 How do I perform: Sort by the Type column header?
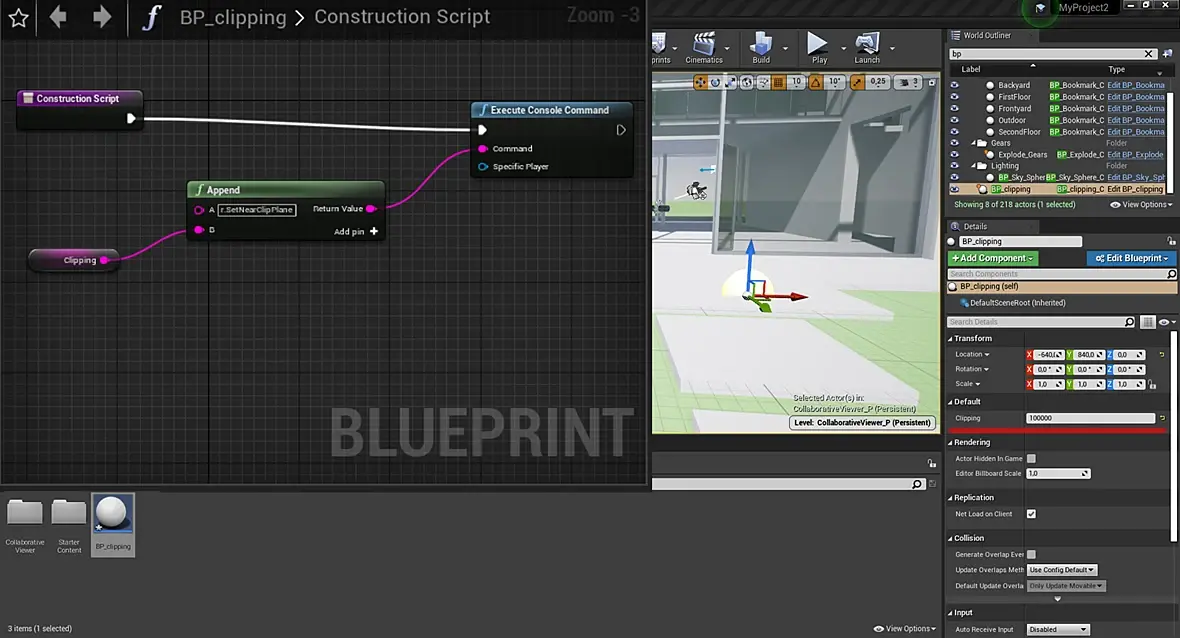coord(1116,69)
